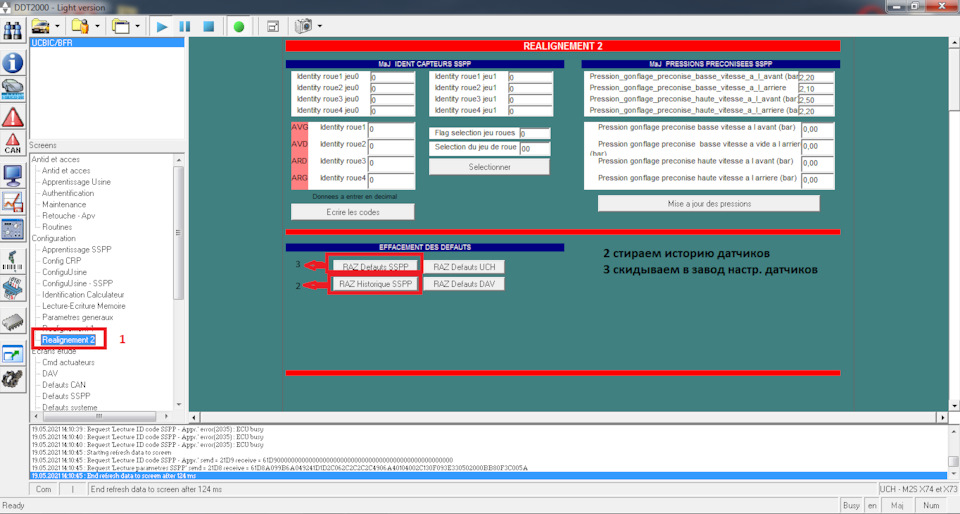
Task: Start refresh with the play button
Action: pyautogui.click(x=162, y=27)
